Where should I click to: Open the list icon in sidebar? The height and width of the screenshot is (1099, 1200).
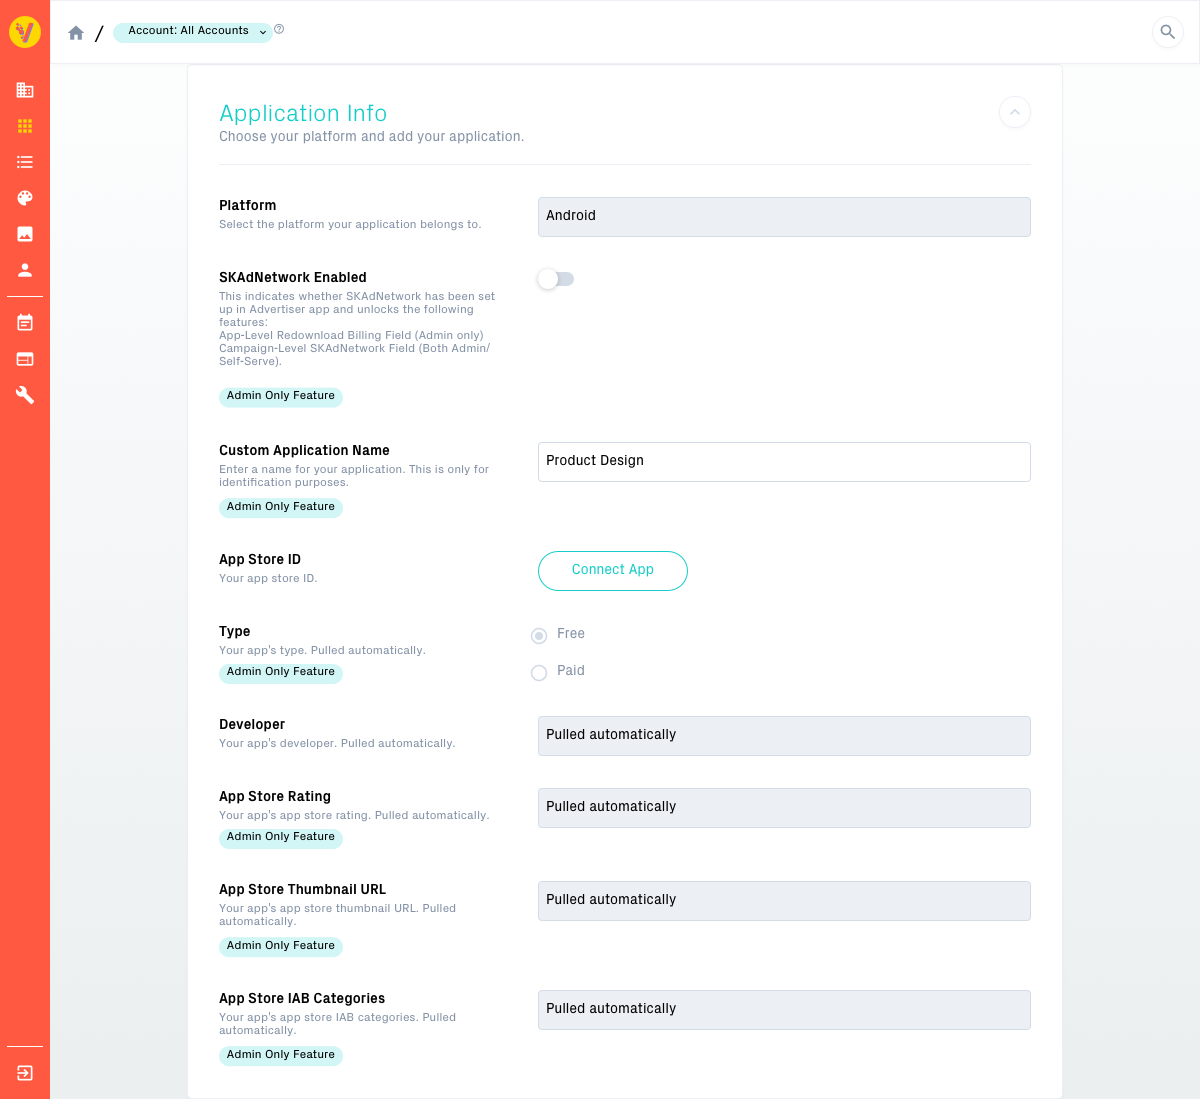[x=25, y=162]
